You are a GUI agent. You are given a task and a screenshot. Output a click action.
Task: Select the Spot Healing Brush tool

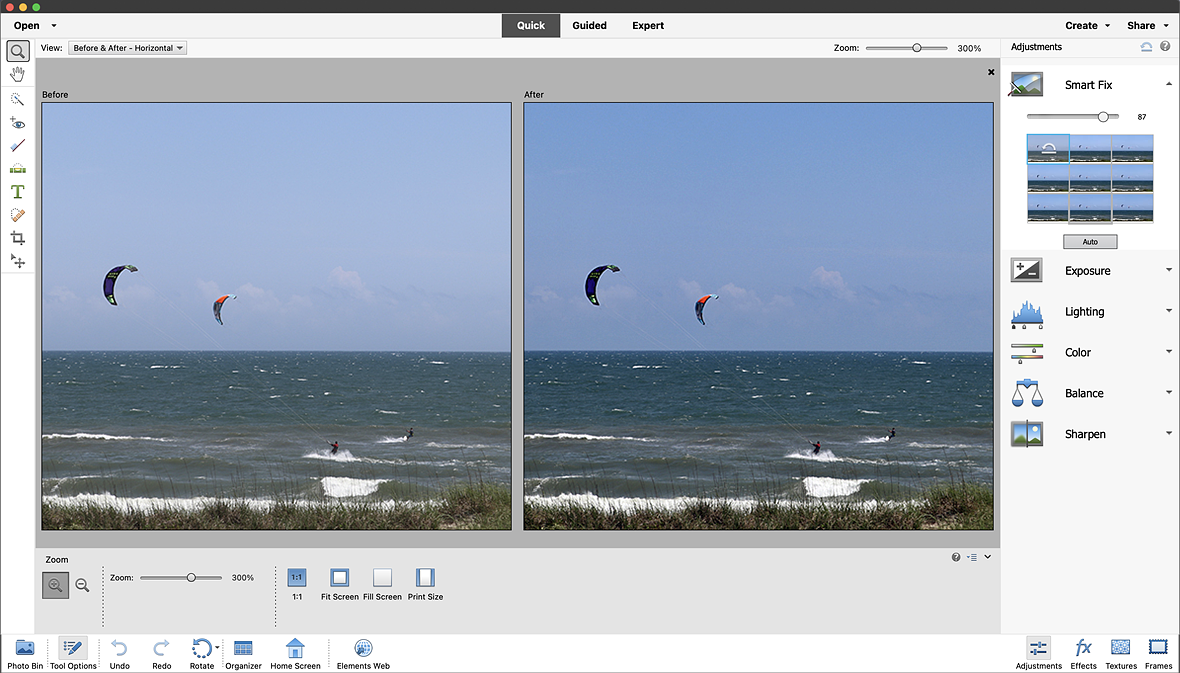pos(17,215)
